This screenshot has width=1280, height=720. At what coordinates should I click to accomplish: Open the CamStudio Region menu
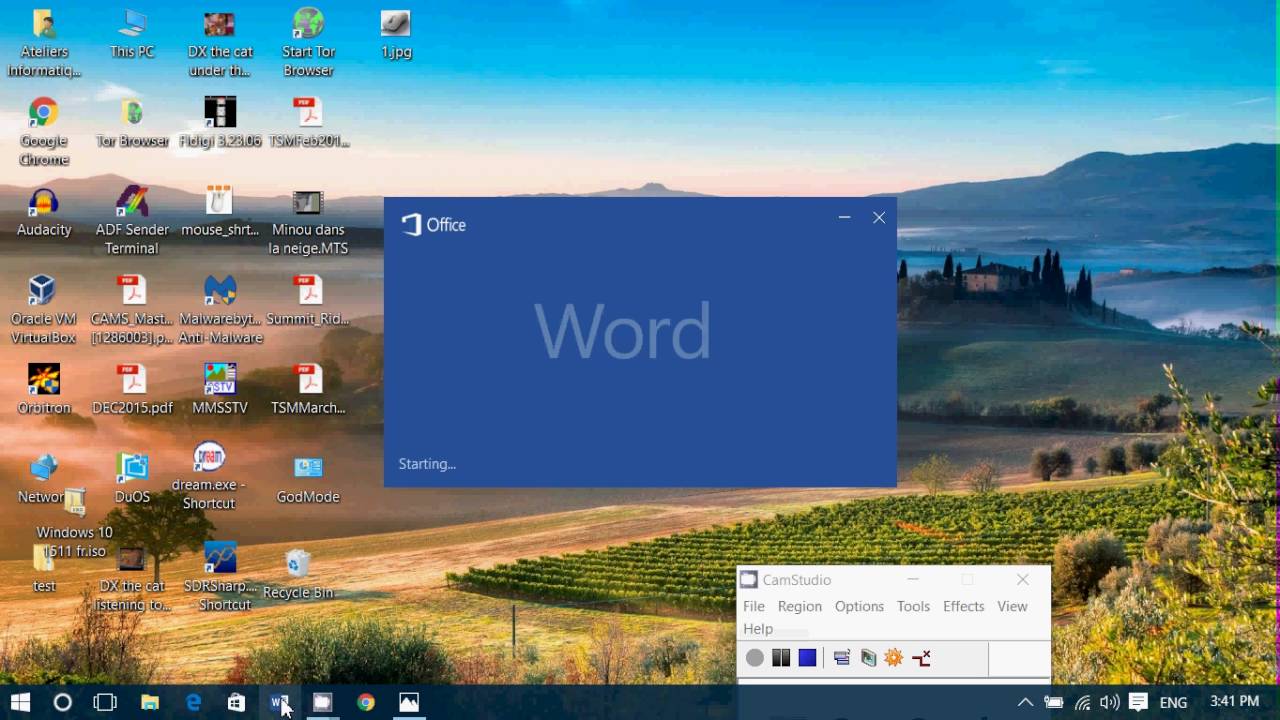(800, 606)
